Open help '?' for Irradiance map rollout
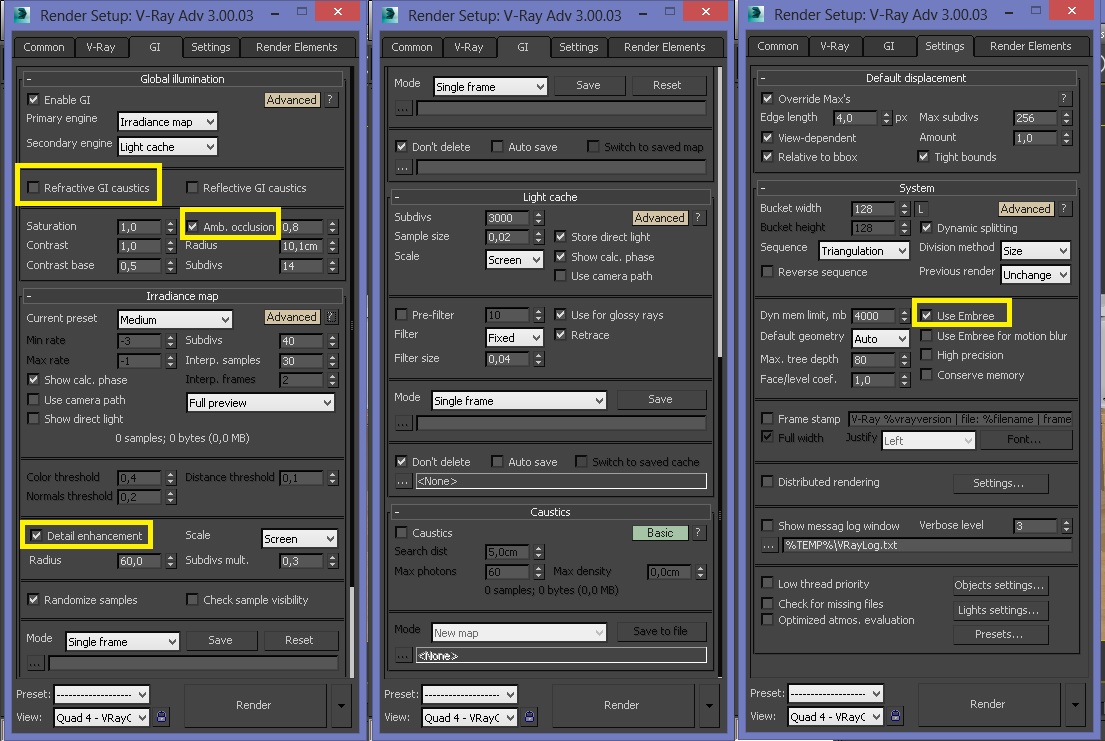1105x741 pixels. pyautogui.click(x=331, y=317)
